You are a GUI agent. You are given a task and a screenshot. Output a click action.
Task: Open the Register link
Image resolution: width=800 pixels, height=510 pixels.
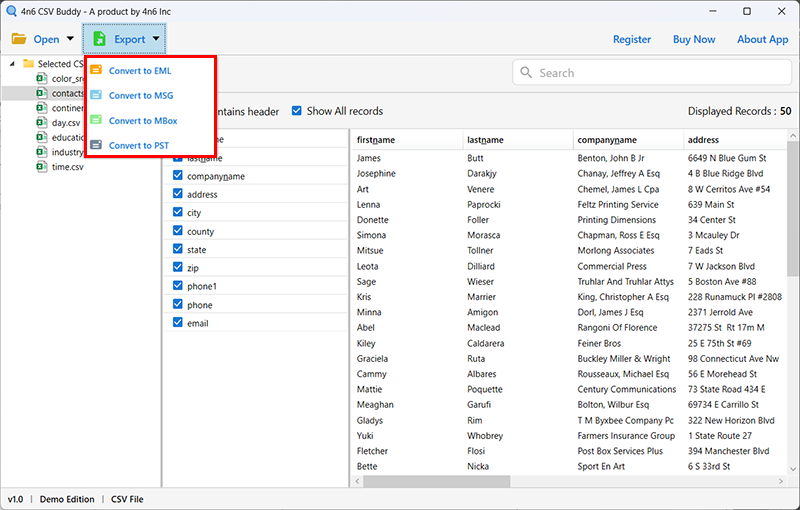point(632,39)
